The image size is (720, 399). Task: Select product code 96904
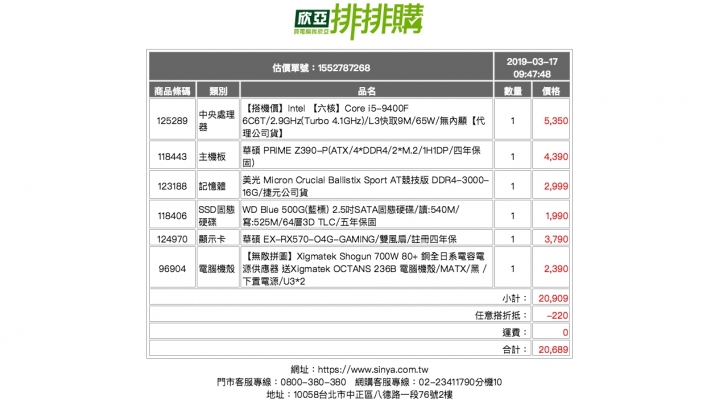pos(172,269)
